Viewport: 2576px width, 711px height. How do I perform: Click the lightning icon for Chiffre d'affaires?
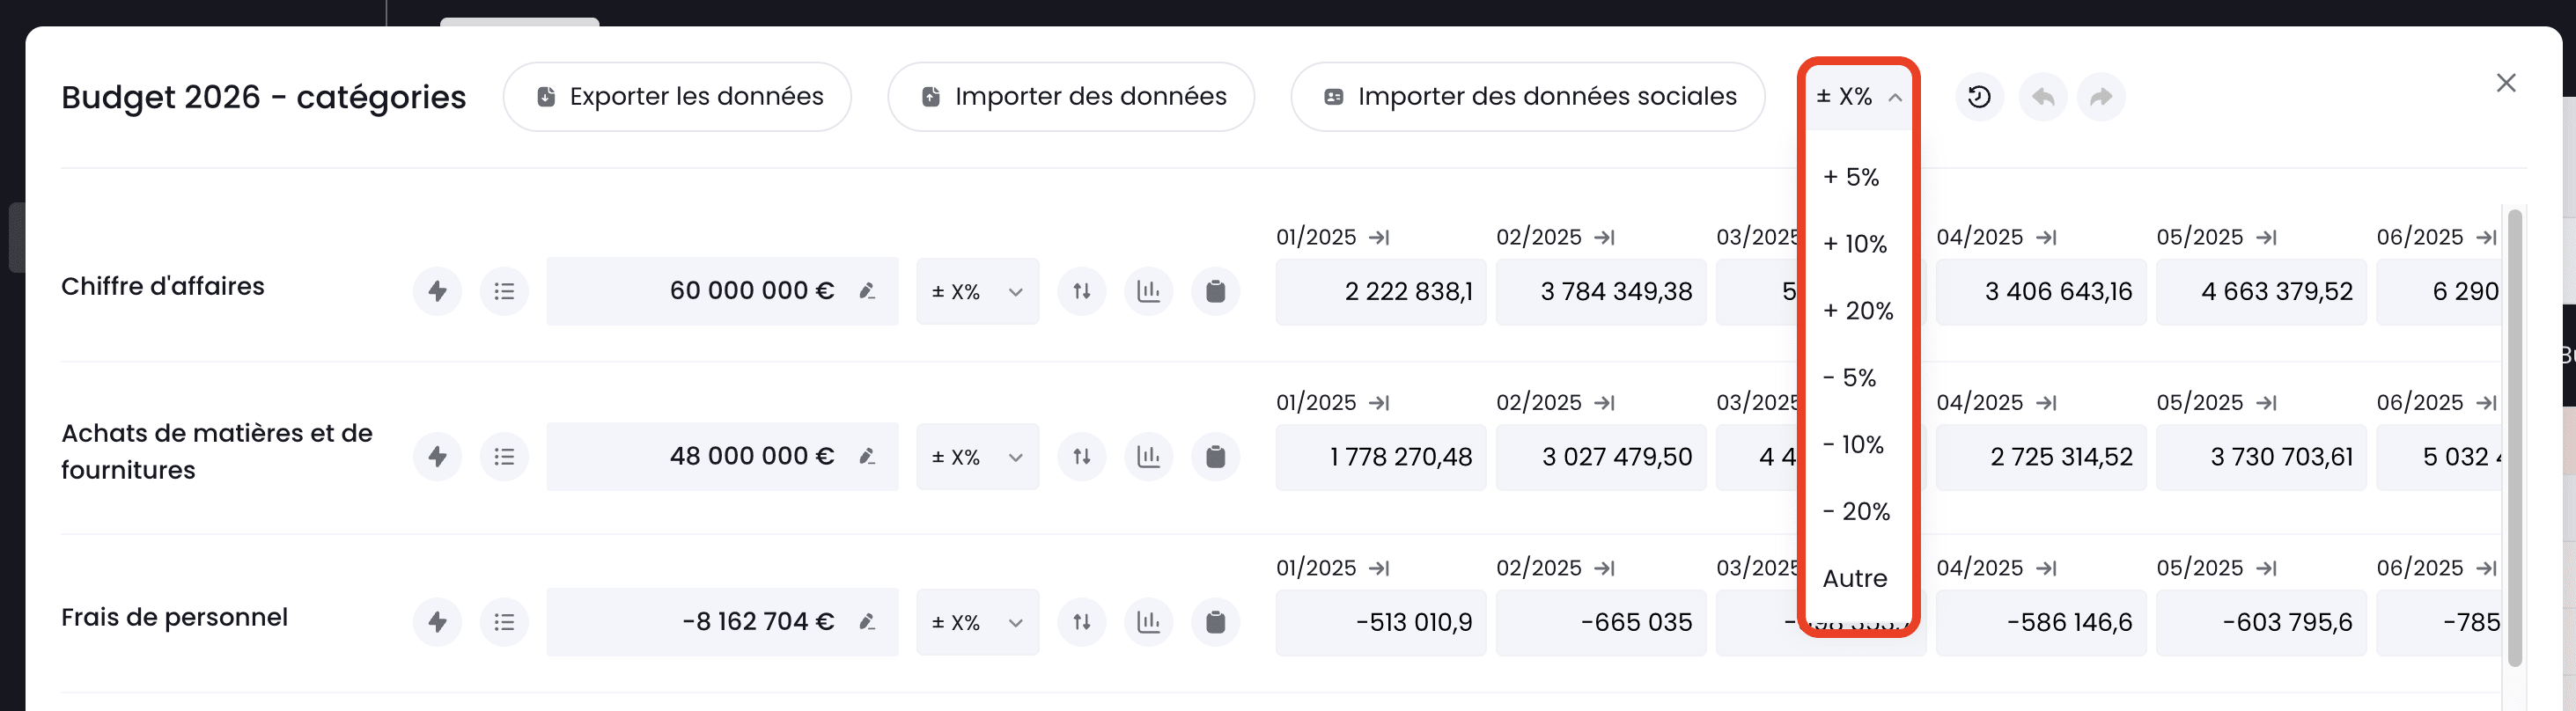437,292
